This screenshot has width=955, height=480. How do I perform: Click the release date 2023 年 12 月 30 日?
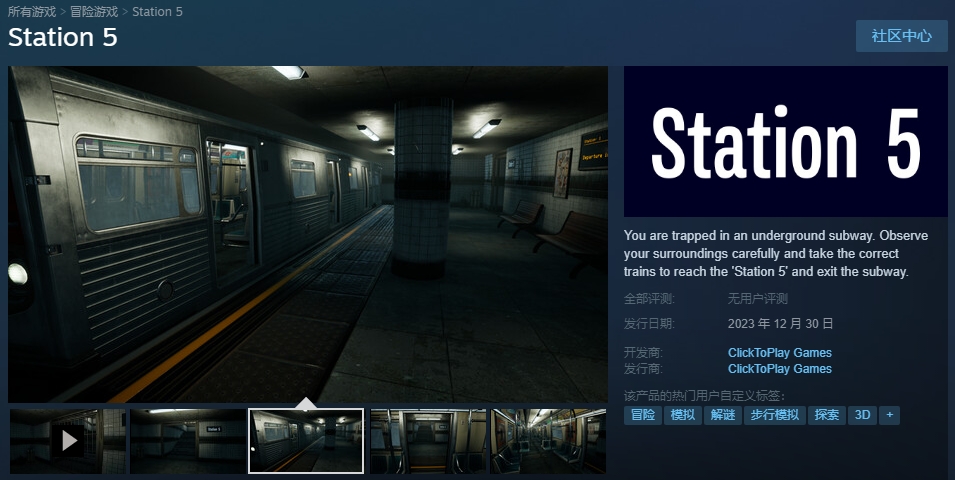coord(780,324)
